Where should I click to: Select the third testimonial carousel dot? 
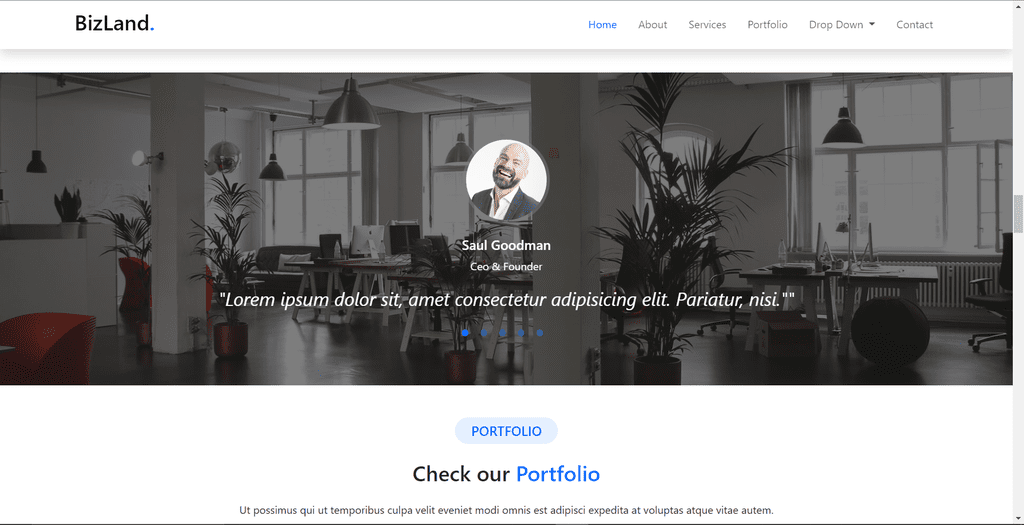(x=502, y=333)
